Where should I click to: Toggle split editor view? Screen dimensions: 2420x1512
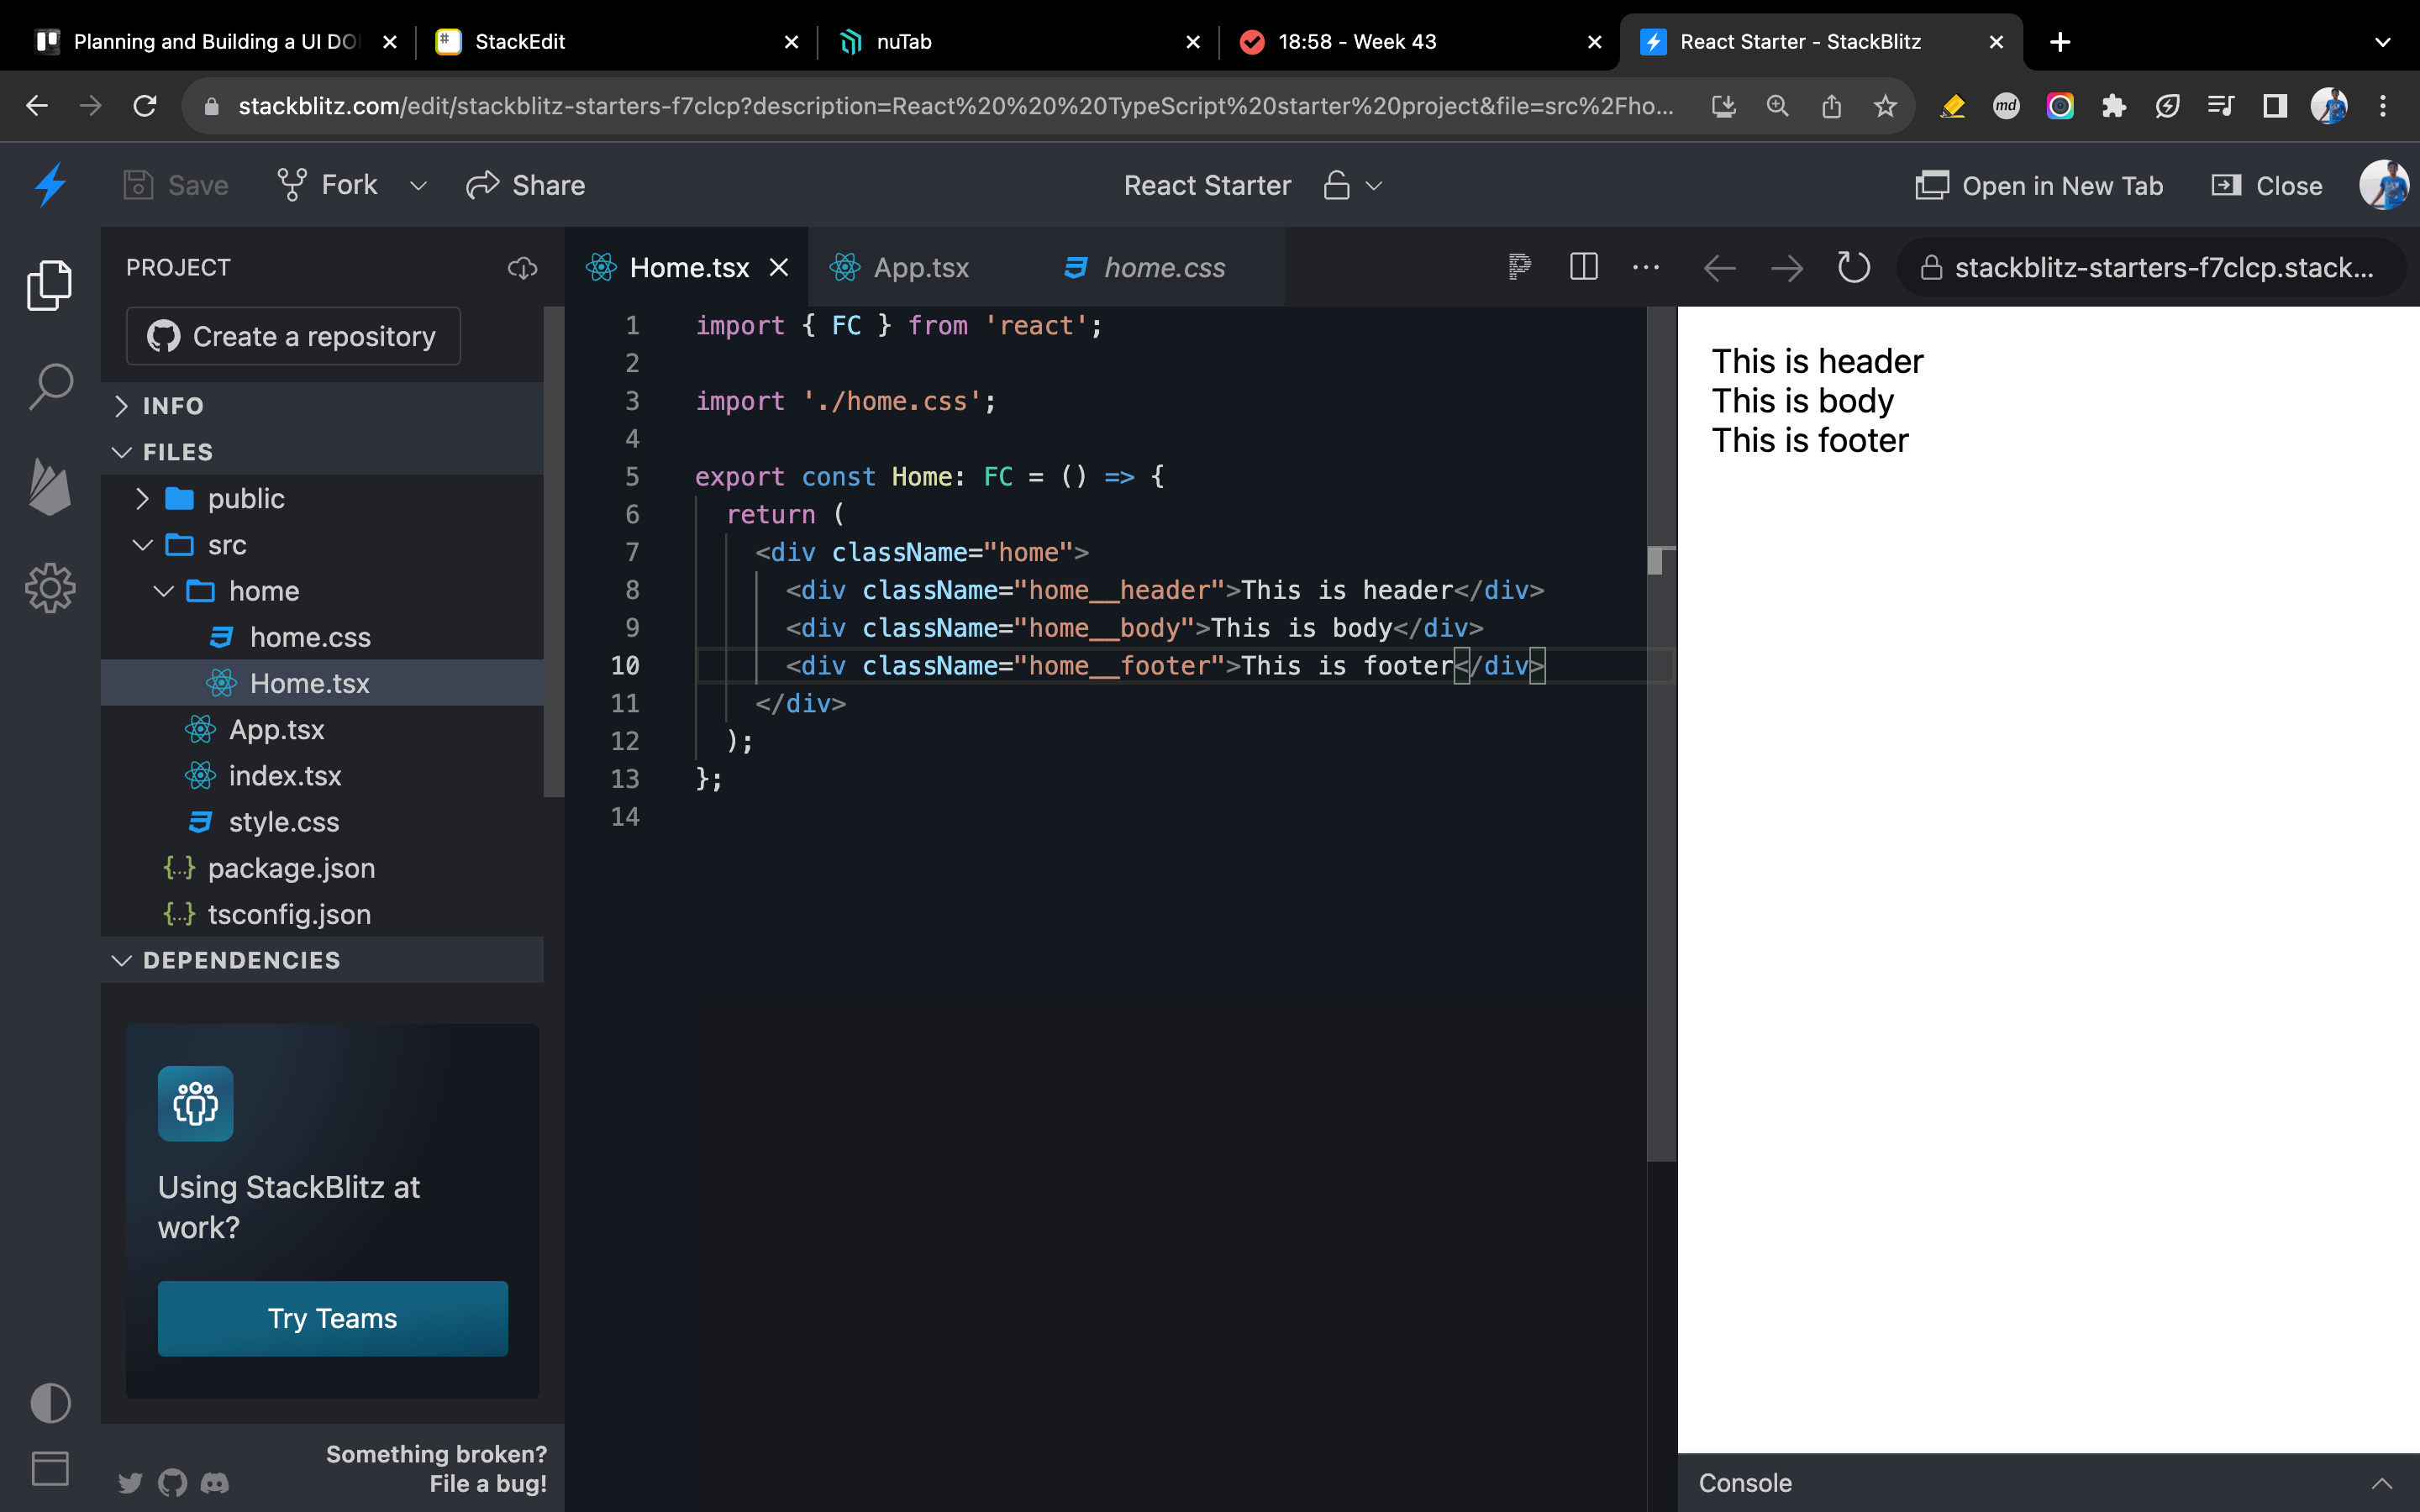(1584, 267)
